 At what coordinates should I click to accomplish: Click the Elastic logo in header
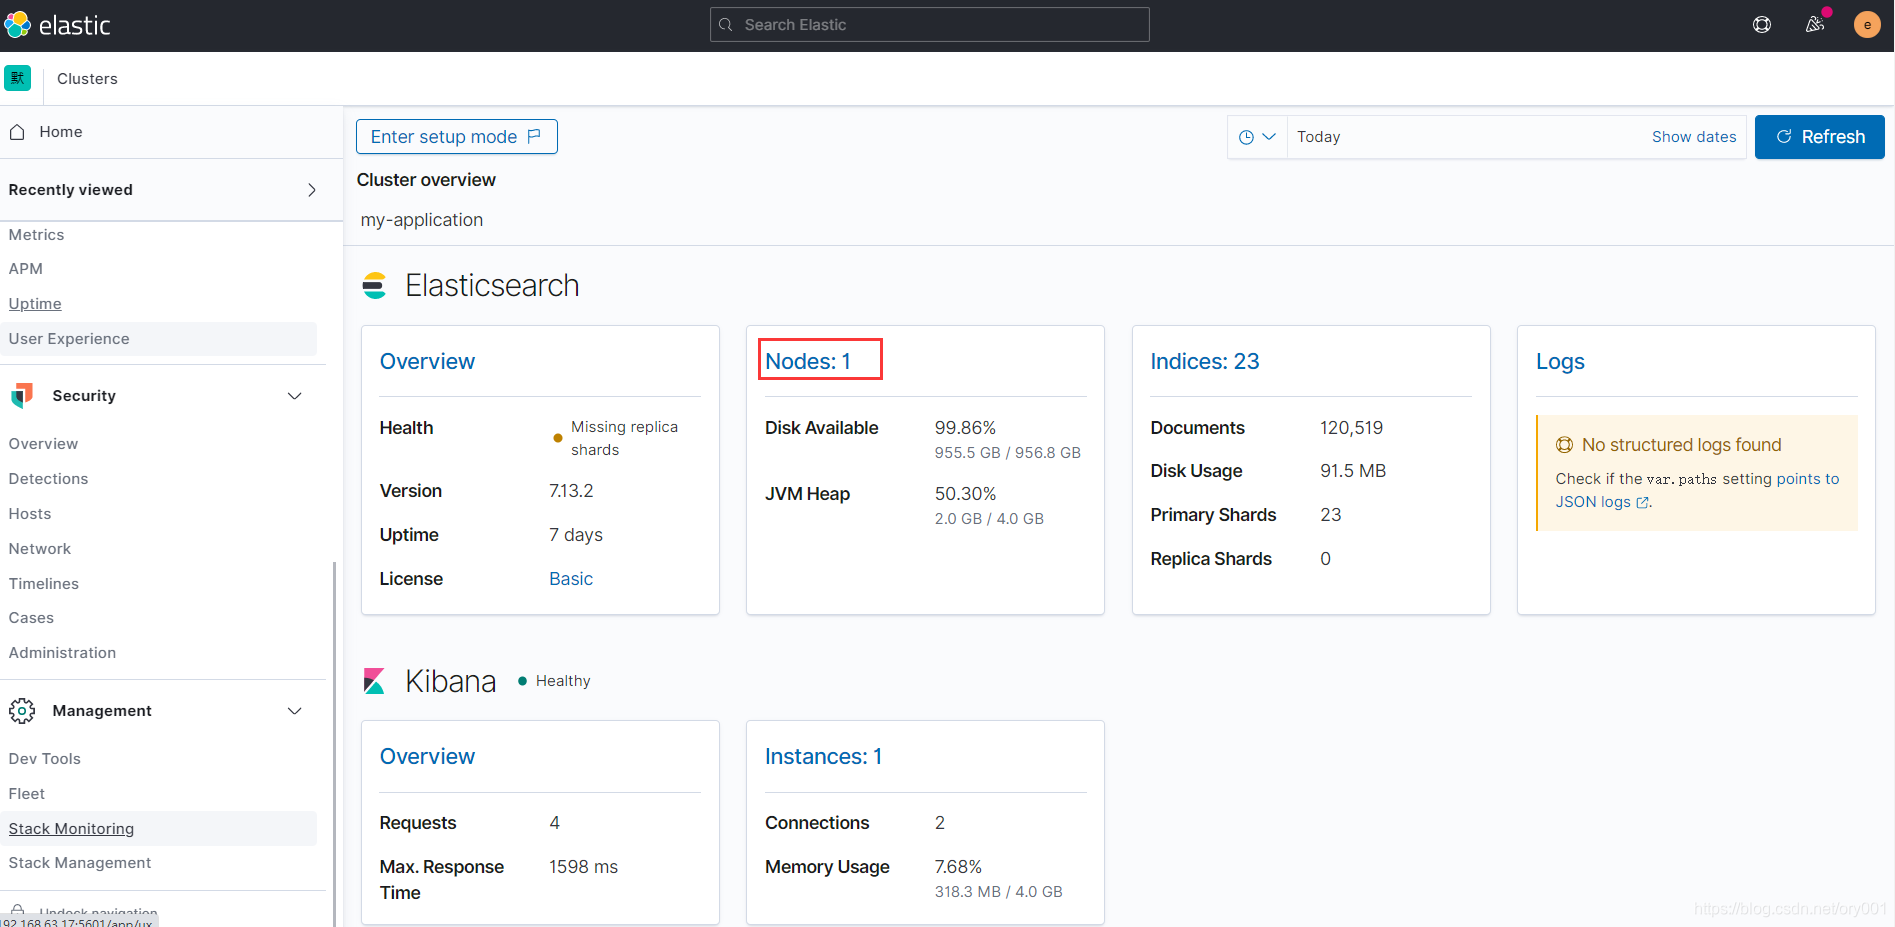pyautogui.click(x=58, y=25)
